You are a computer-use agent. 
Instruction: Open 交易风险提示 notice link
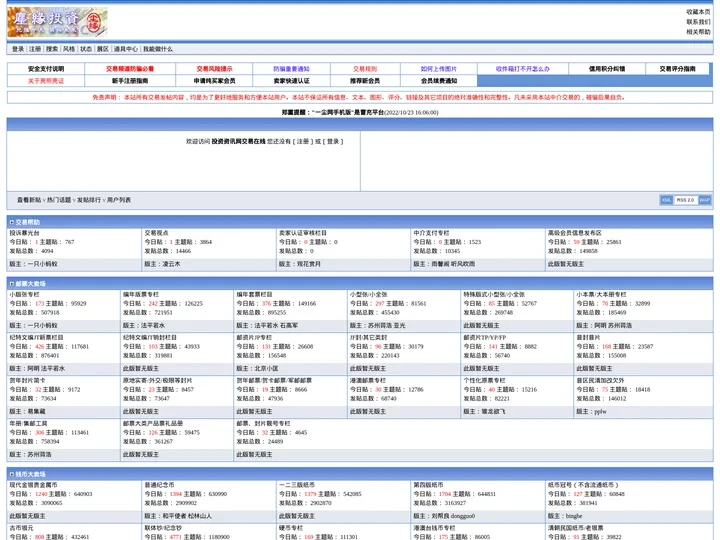tap(214, 69)
